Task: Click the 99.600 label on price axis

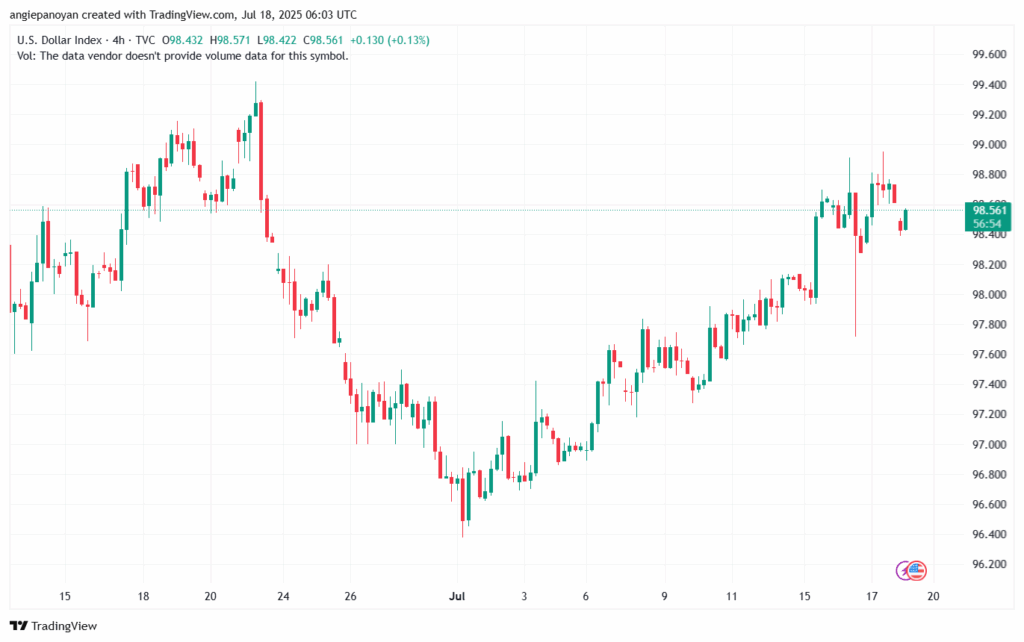Action: pos(988,55)
